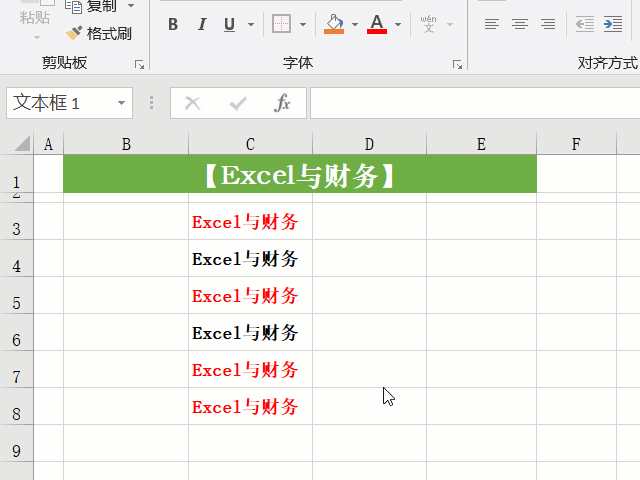640x480 pixels.
Task: Select column B header
Action: (126, 144)
